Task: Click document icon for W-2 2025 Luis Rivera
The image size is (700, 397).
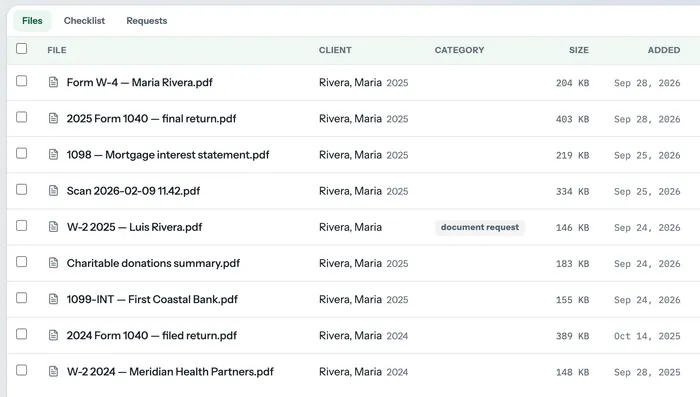Action: click(53, 227)
